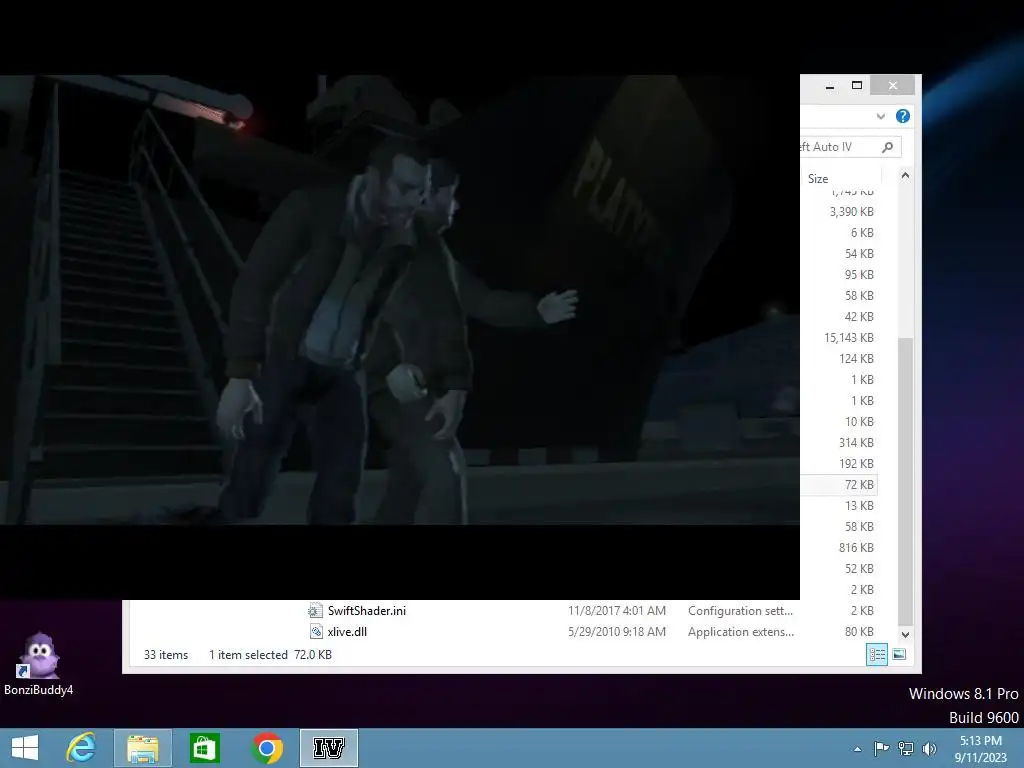The width and height of the screenshot is (1024, 768).
Task: Click the 816 KB size cell
Action: point(856,547)
